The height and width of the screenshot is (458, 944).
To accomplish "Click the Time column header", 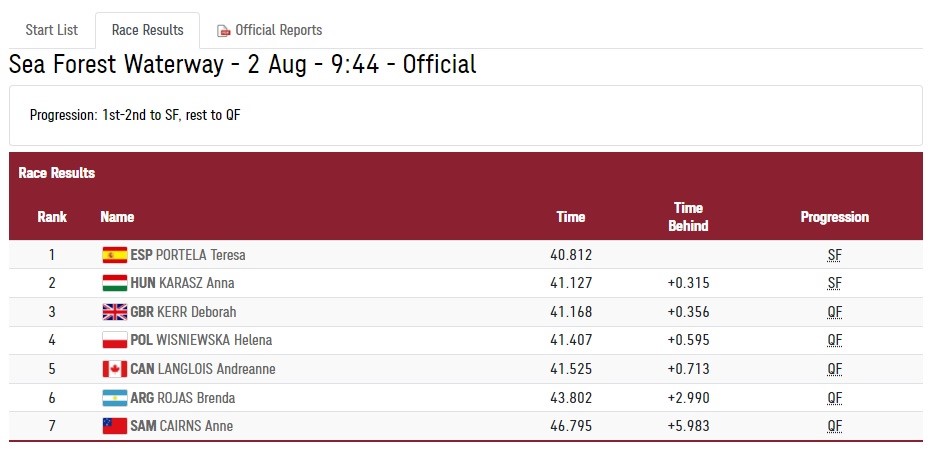I will [571, 217].
